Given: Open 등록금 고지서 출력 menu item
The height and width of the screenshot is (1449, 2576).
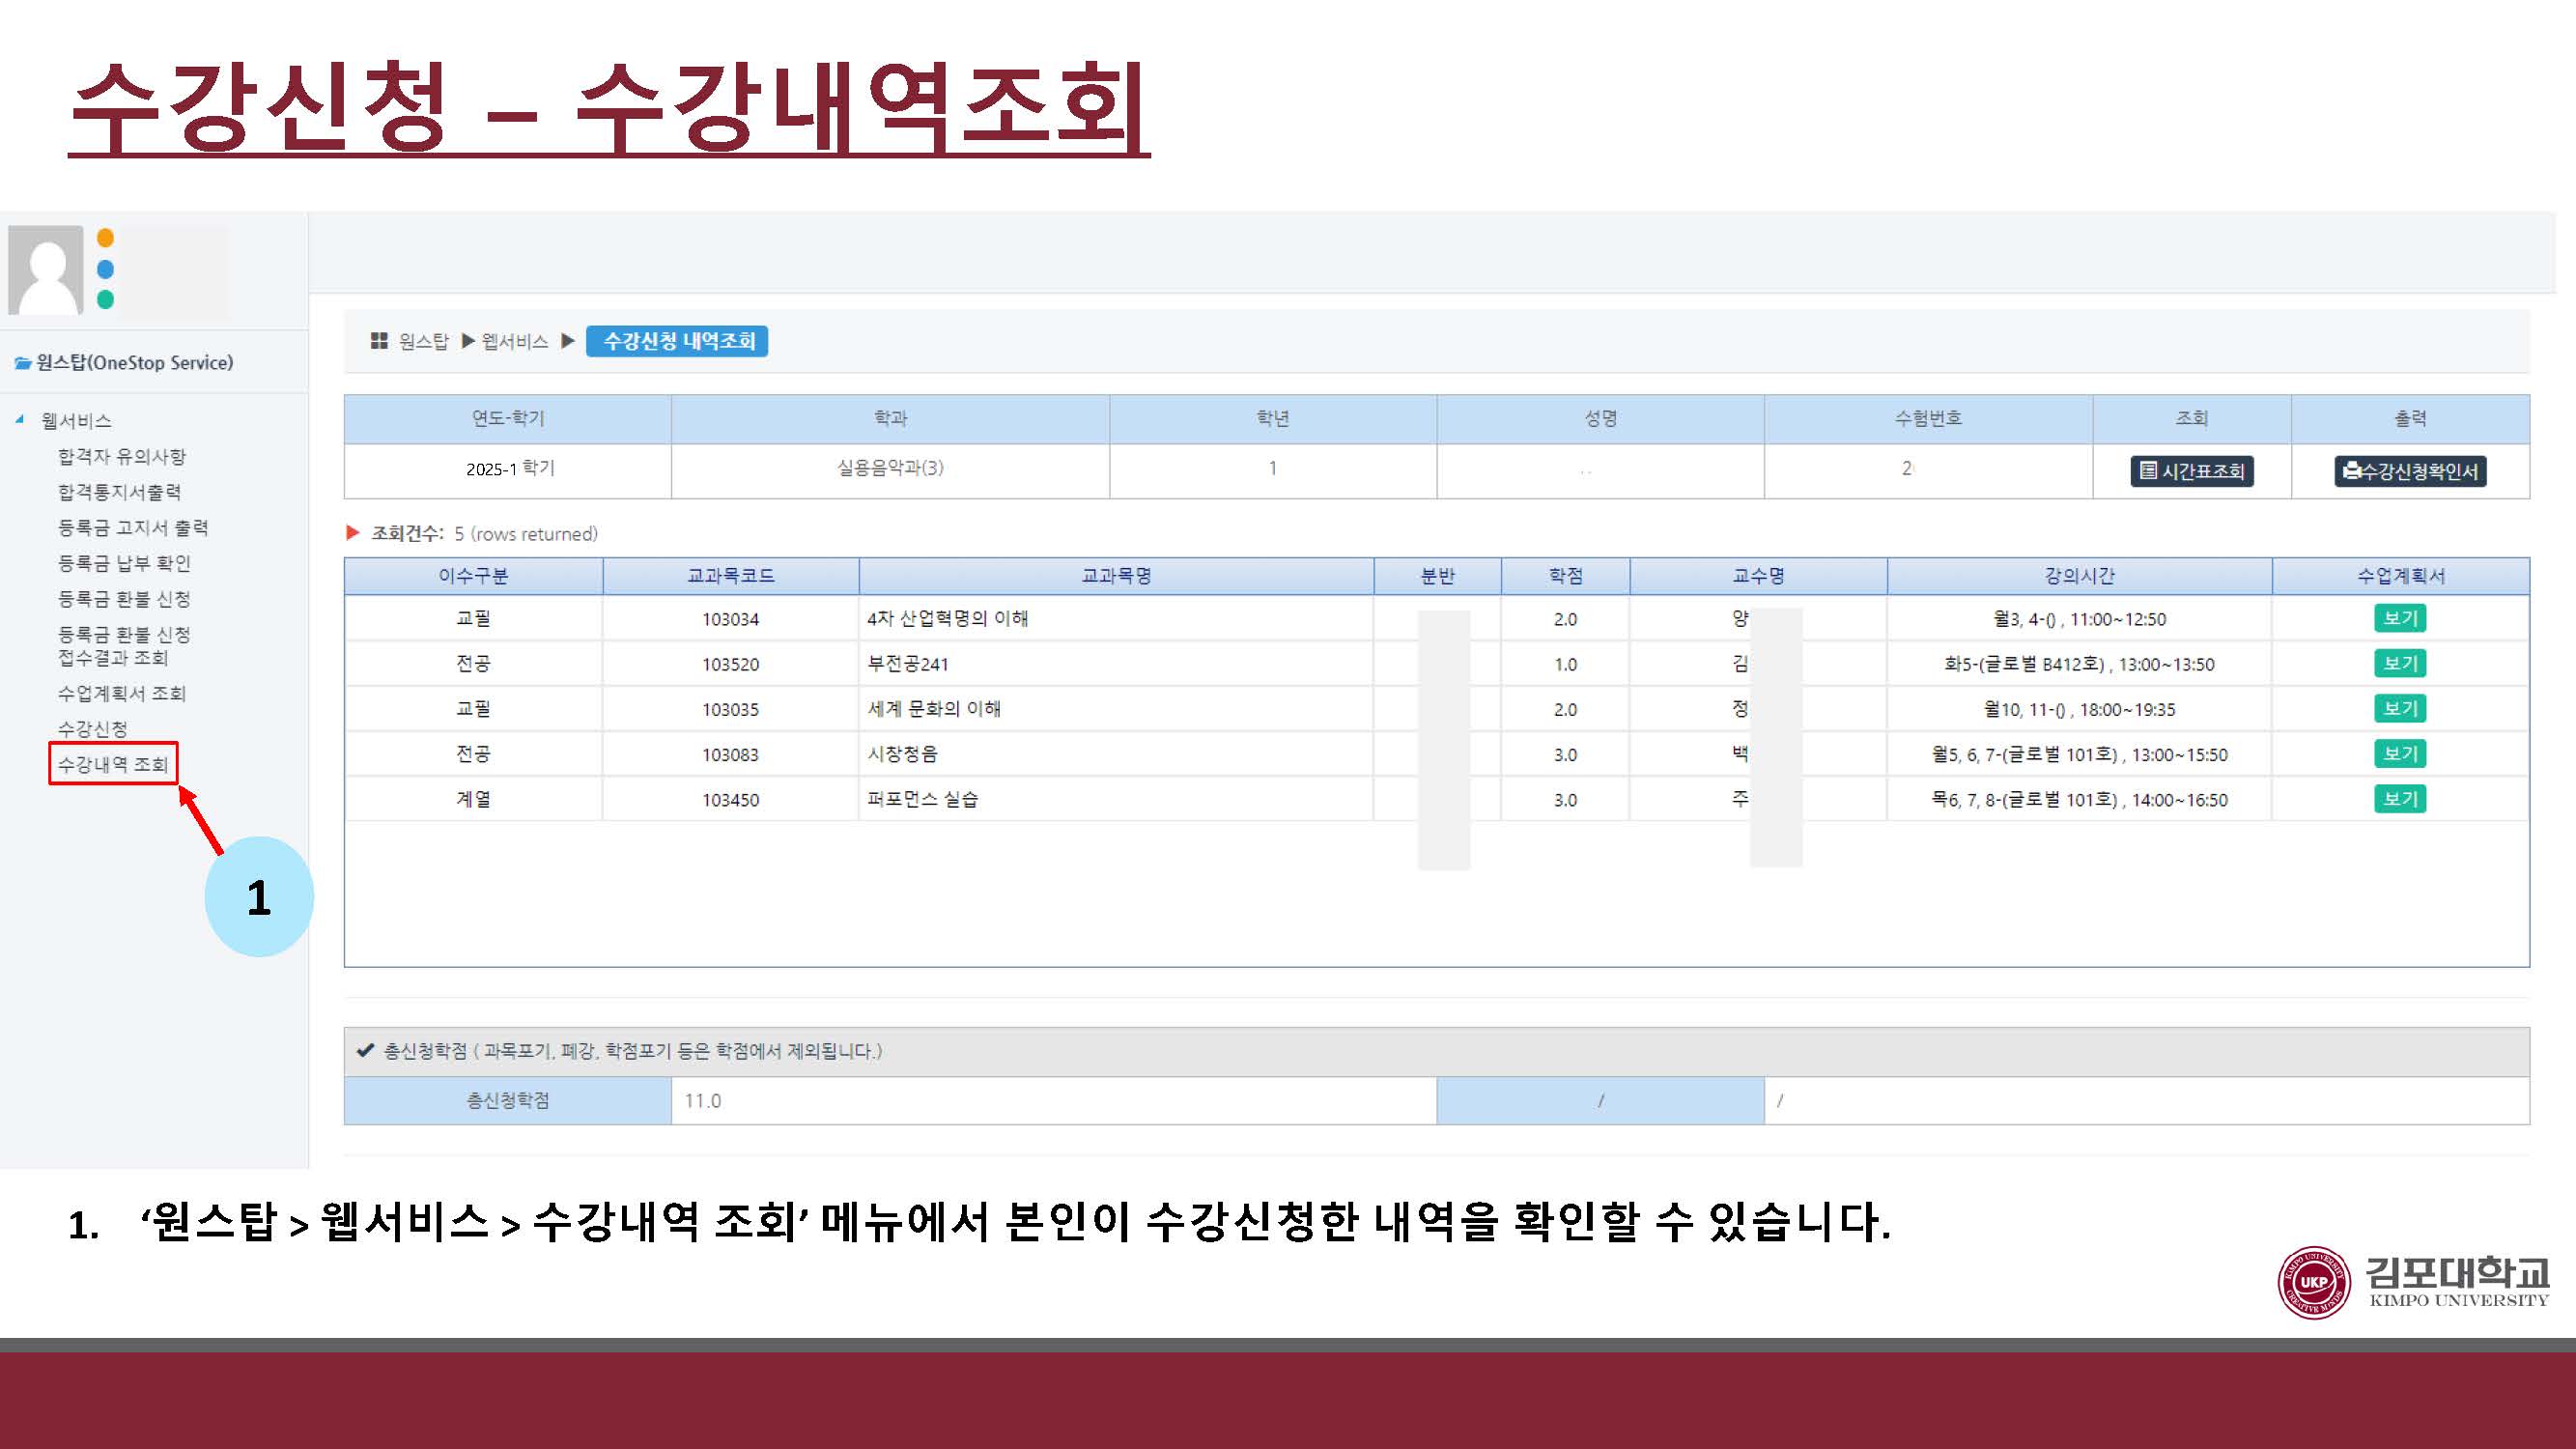Looking at the screenshot, I should click(132, 527).
